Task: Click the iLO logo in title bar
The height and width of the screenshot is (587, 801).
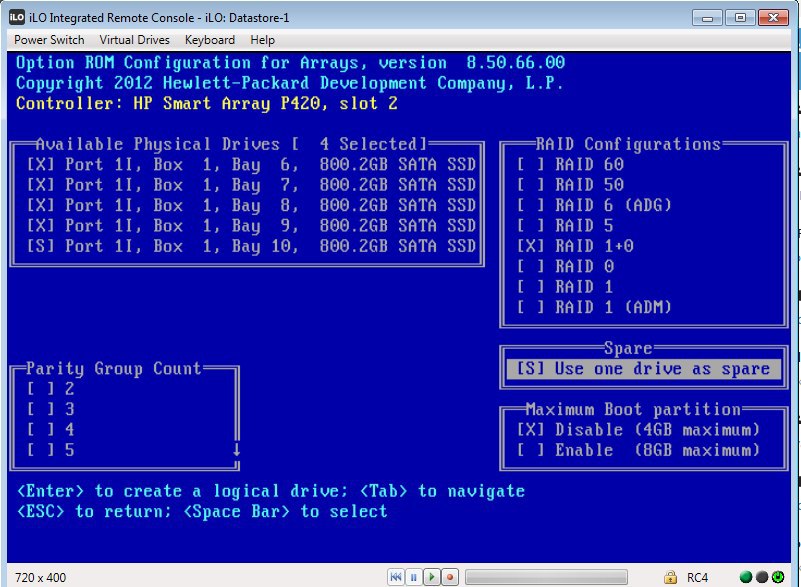Action: click(x=16, y=17)
